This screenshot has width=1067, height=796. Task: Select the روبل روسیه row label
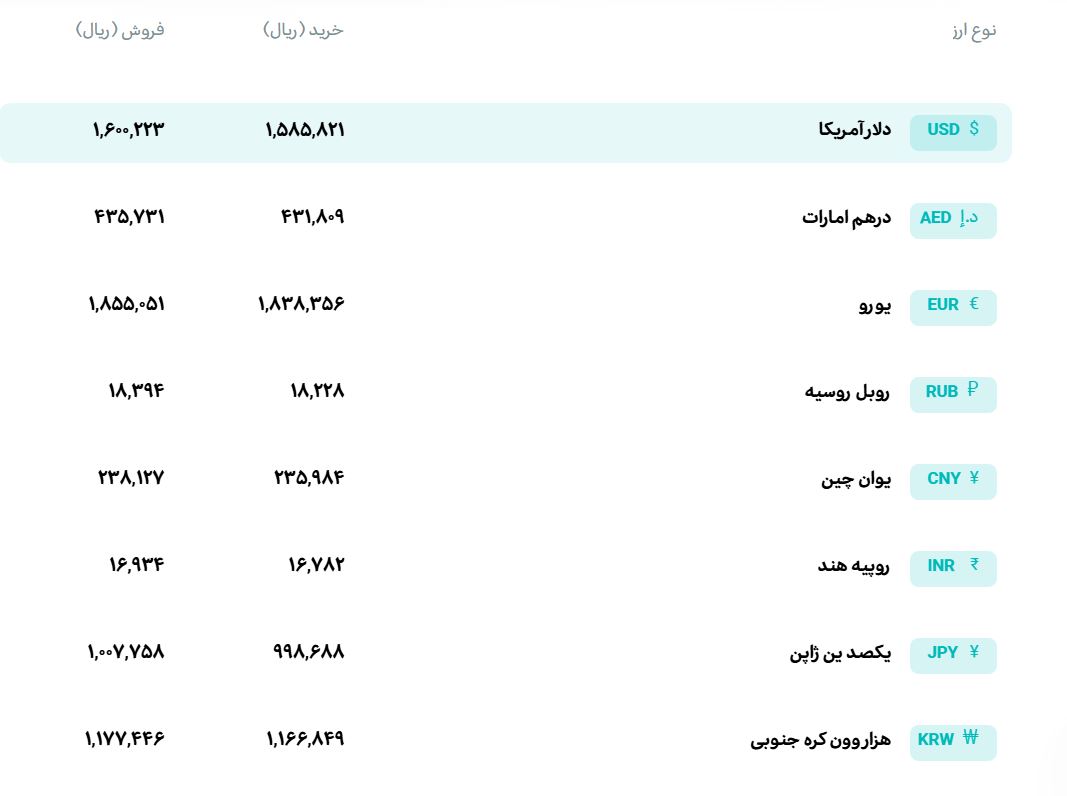(847, 392)
